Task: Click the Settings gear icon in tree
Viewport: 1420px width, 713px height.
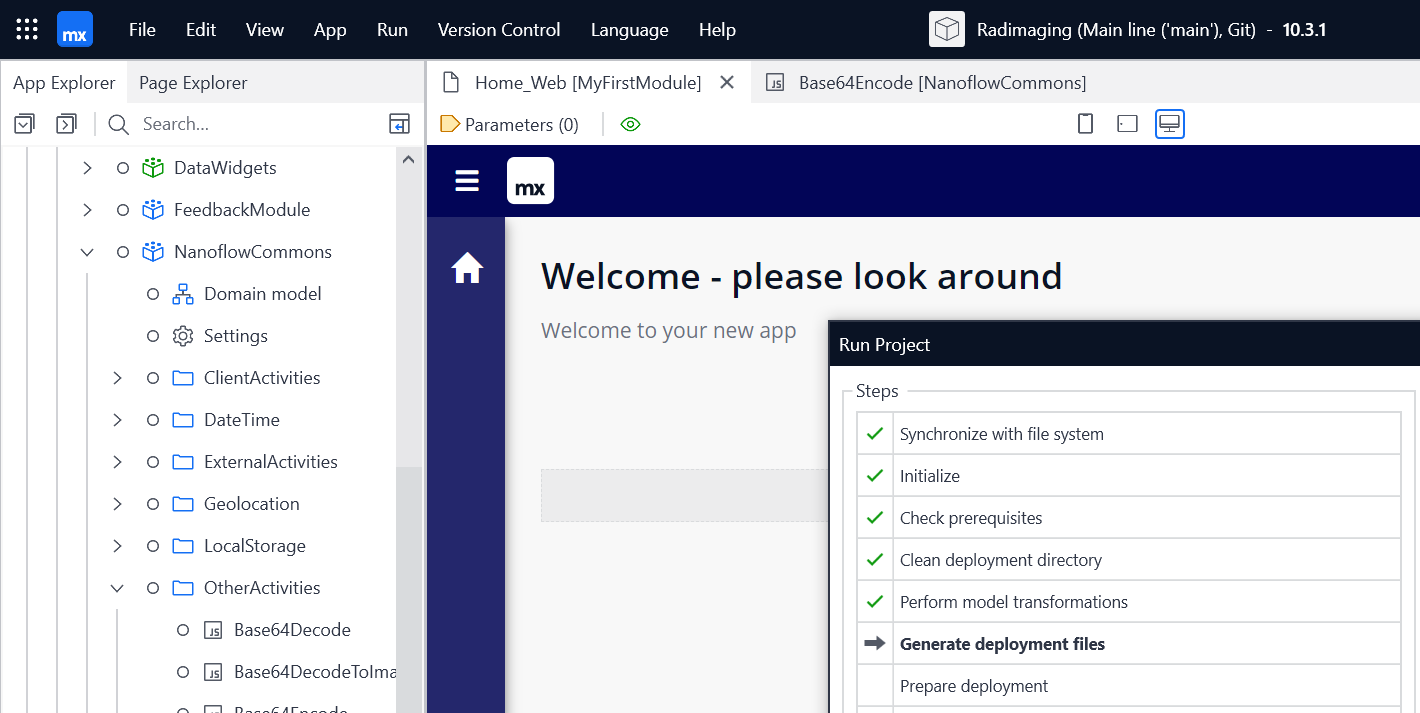Action: [x=182, y=336]
